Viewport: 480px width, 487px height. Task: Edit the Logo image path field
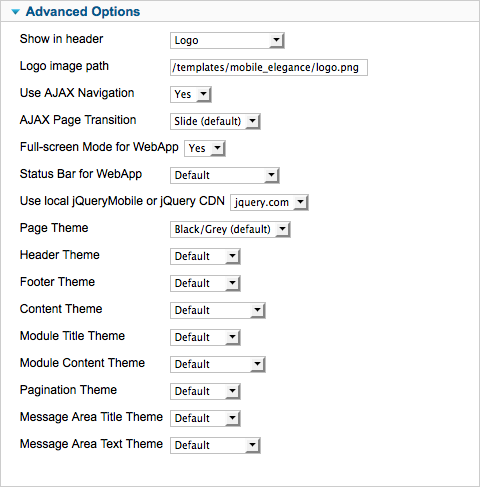point(269,67)
